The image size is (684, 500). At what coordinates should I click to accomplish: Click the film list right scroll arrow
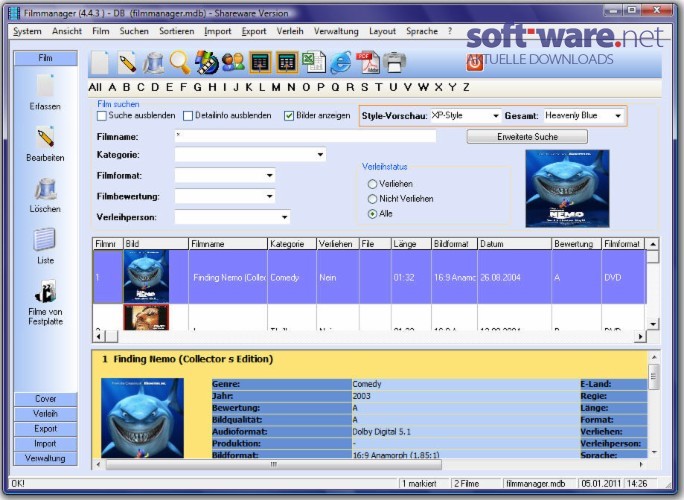tap(640, 336)
